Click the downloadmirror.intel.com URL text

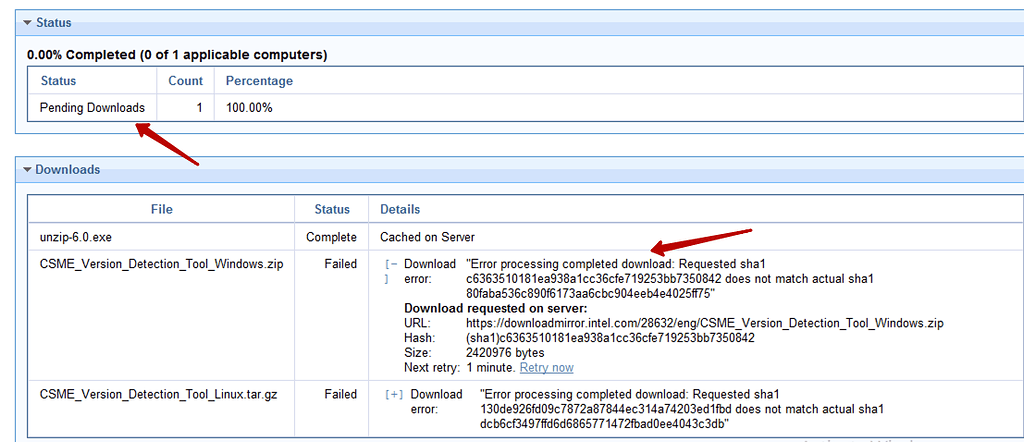tap(704, 323)
